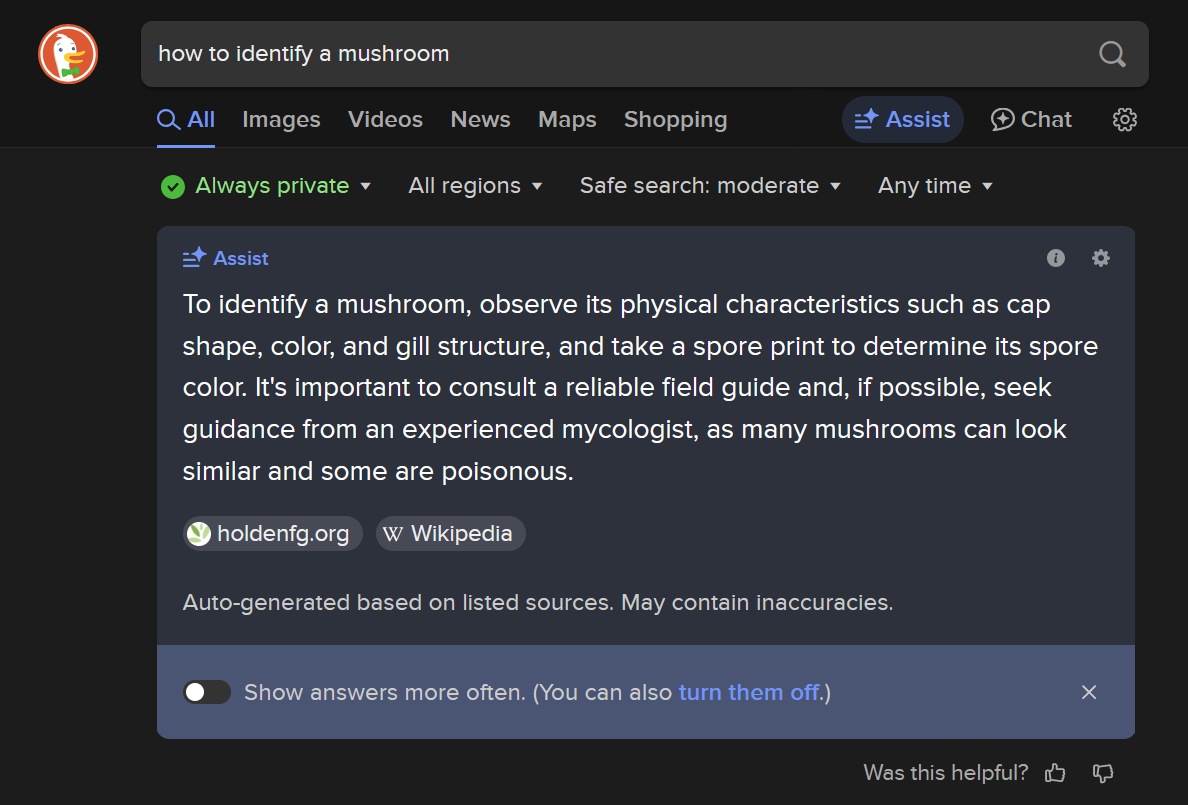The image size is (1188, 805).
Task: Click the search magnifier icon
Action: [x=1112, y=54]
